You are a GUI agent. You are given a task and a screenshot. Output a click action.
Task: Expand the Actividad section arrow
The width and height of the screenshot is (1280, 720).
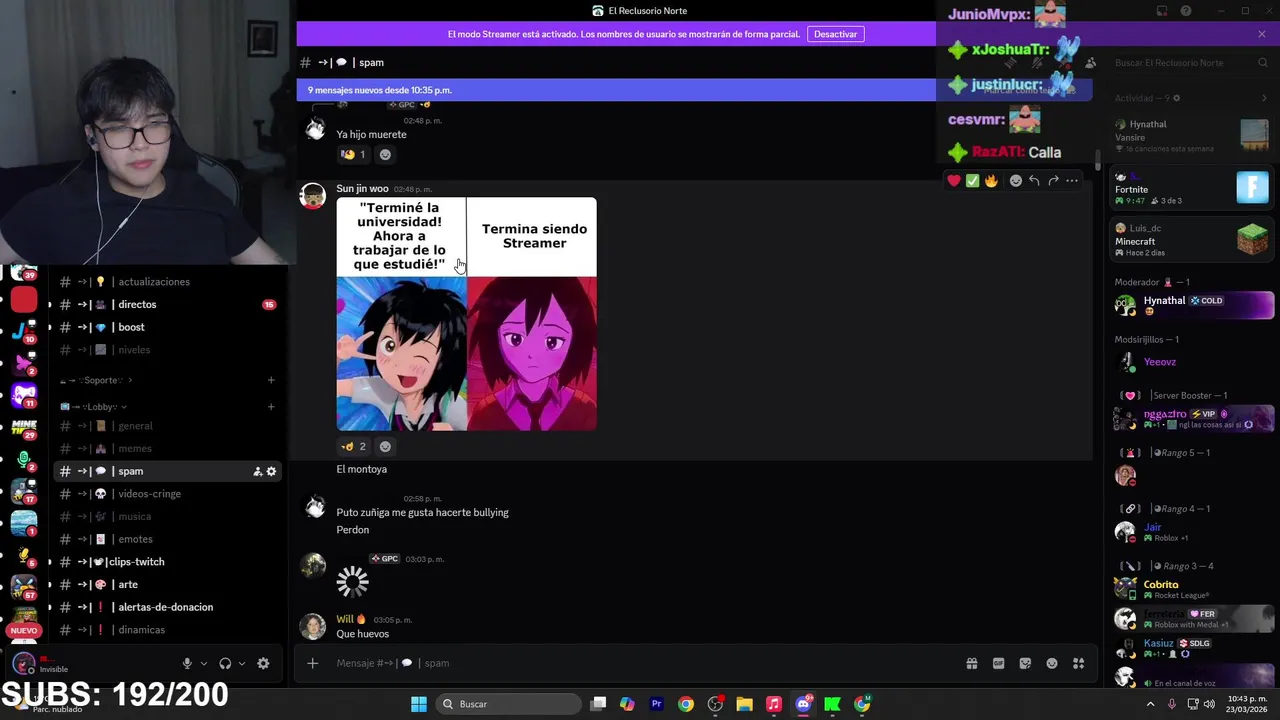(x=1264, y=98)
